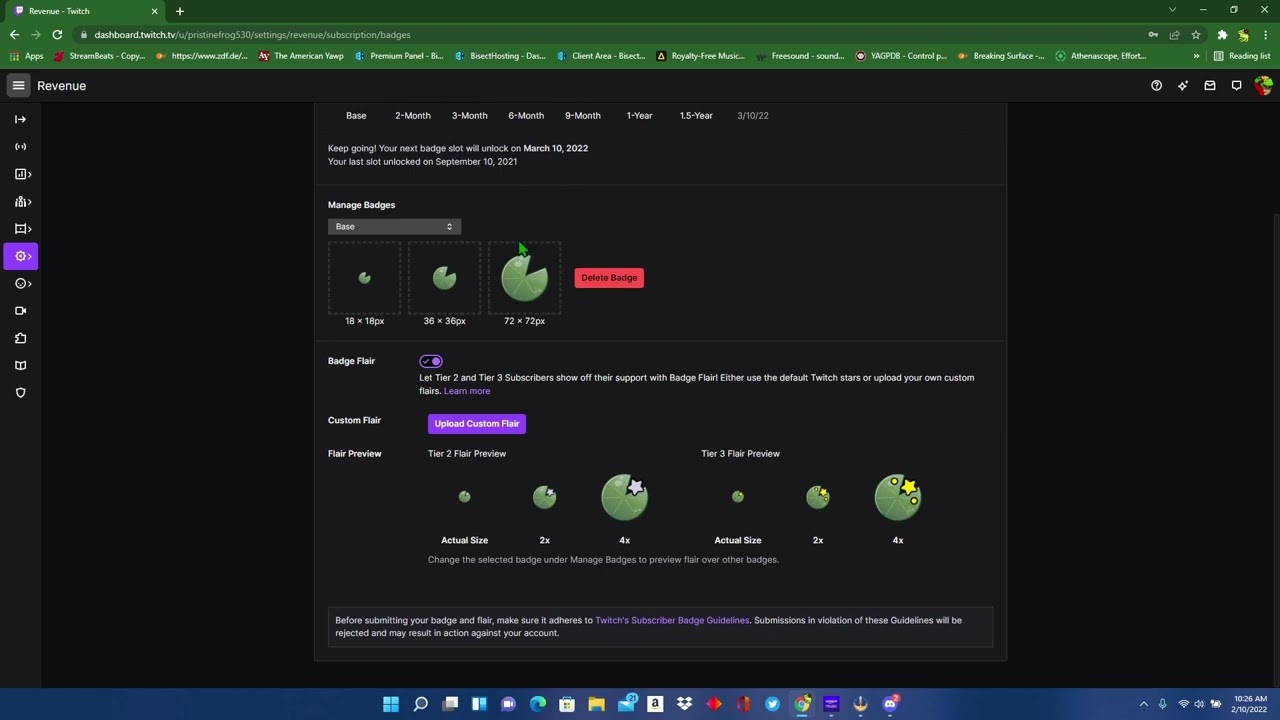Open Safety Center shield icon
This screenshot has width=1280, height=720.
[x=20, y=393]
